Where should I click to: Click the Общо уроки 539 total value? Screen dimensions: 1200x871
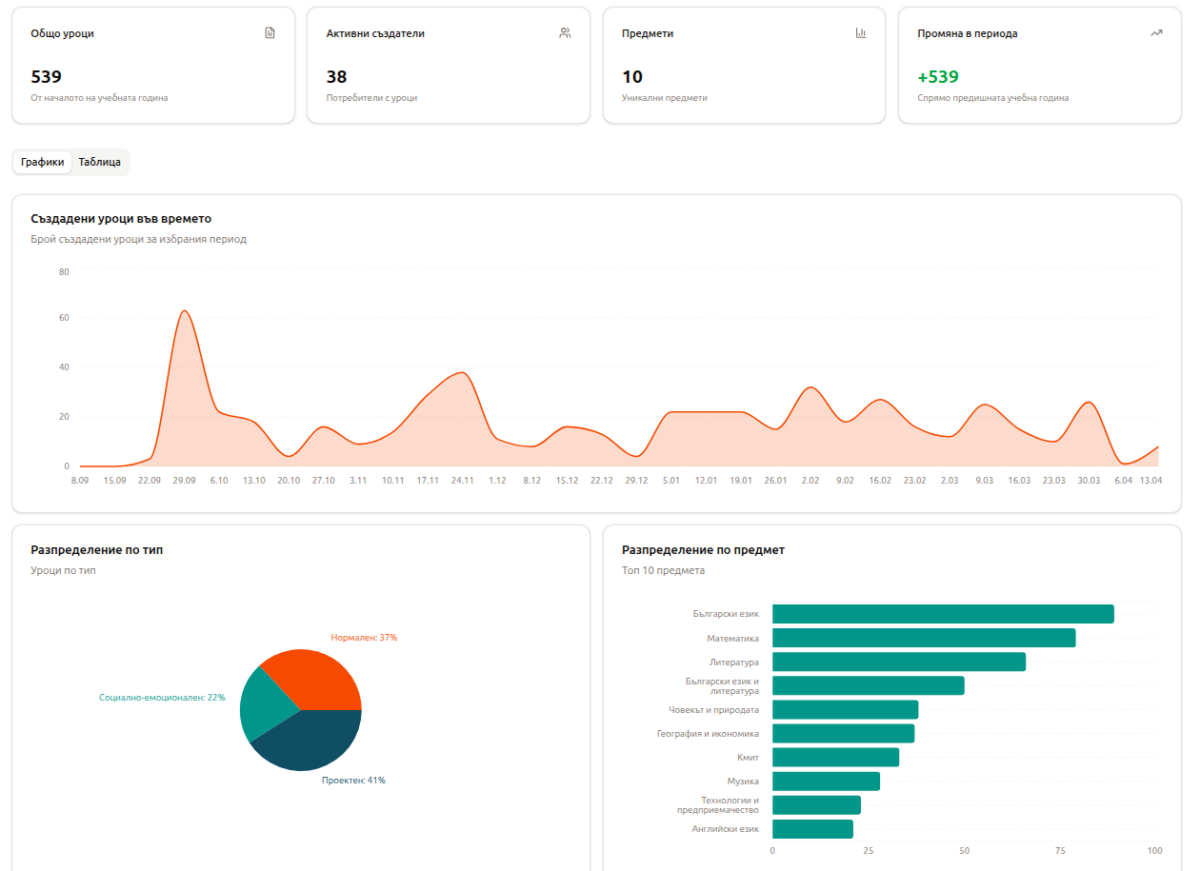[46, 77]
